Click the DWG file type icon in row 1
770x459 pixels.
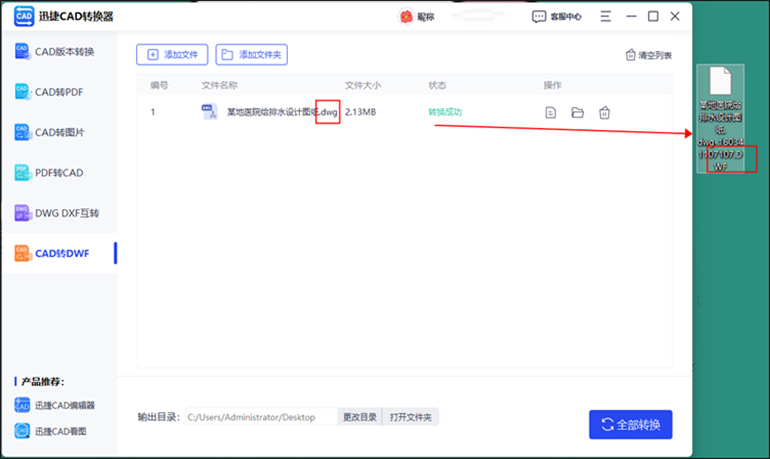click(210, 112)
